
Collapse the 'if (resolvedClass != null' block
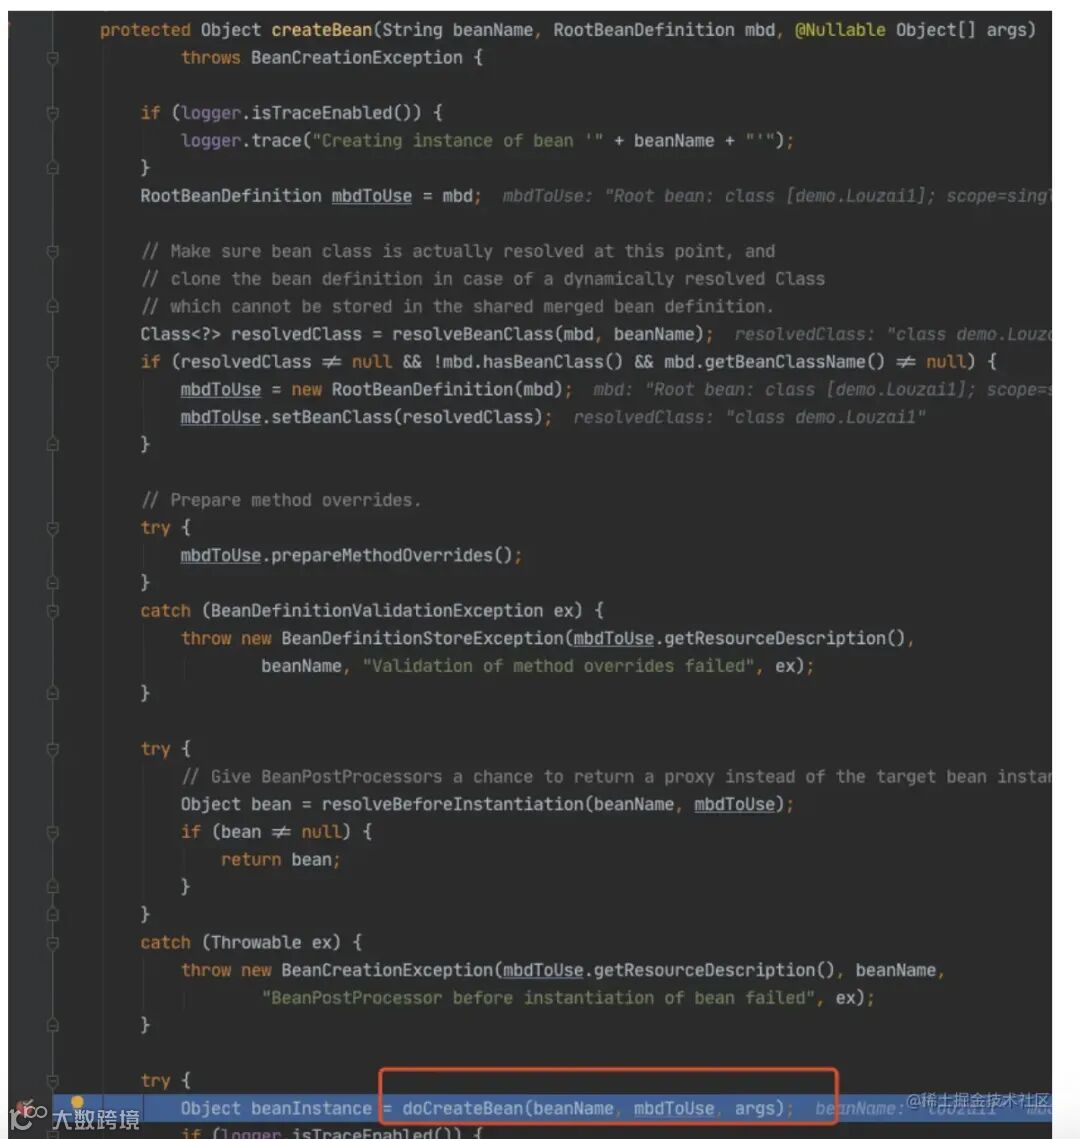click(52, 362)
